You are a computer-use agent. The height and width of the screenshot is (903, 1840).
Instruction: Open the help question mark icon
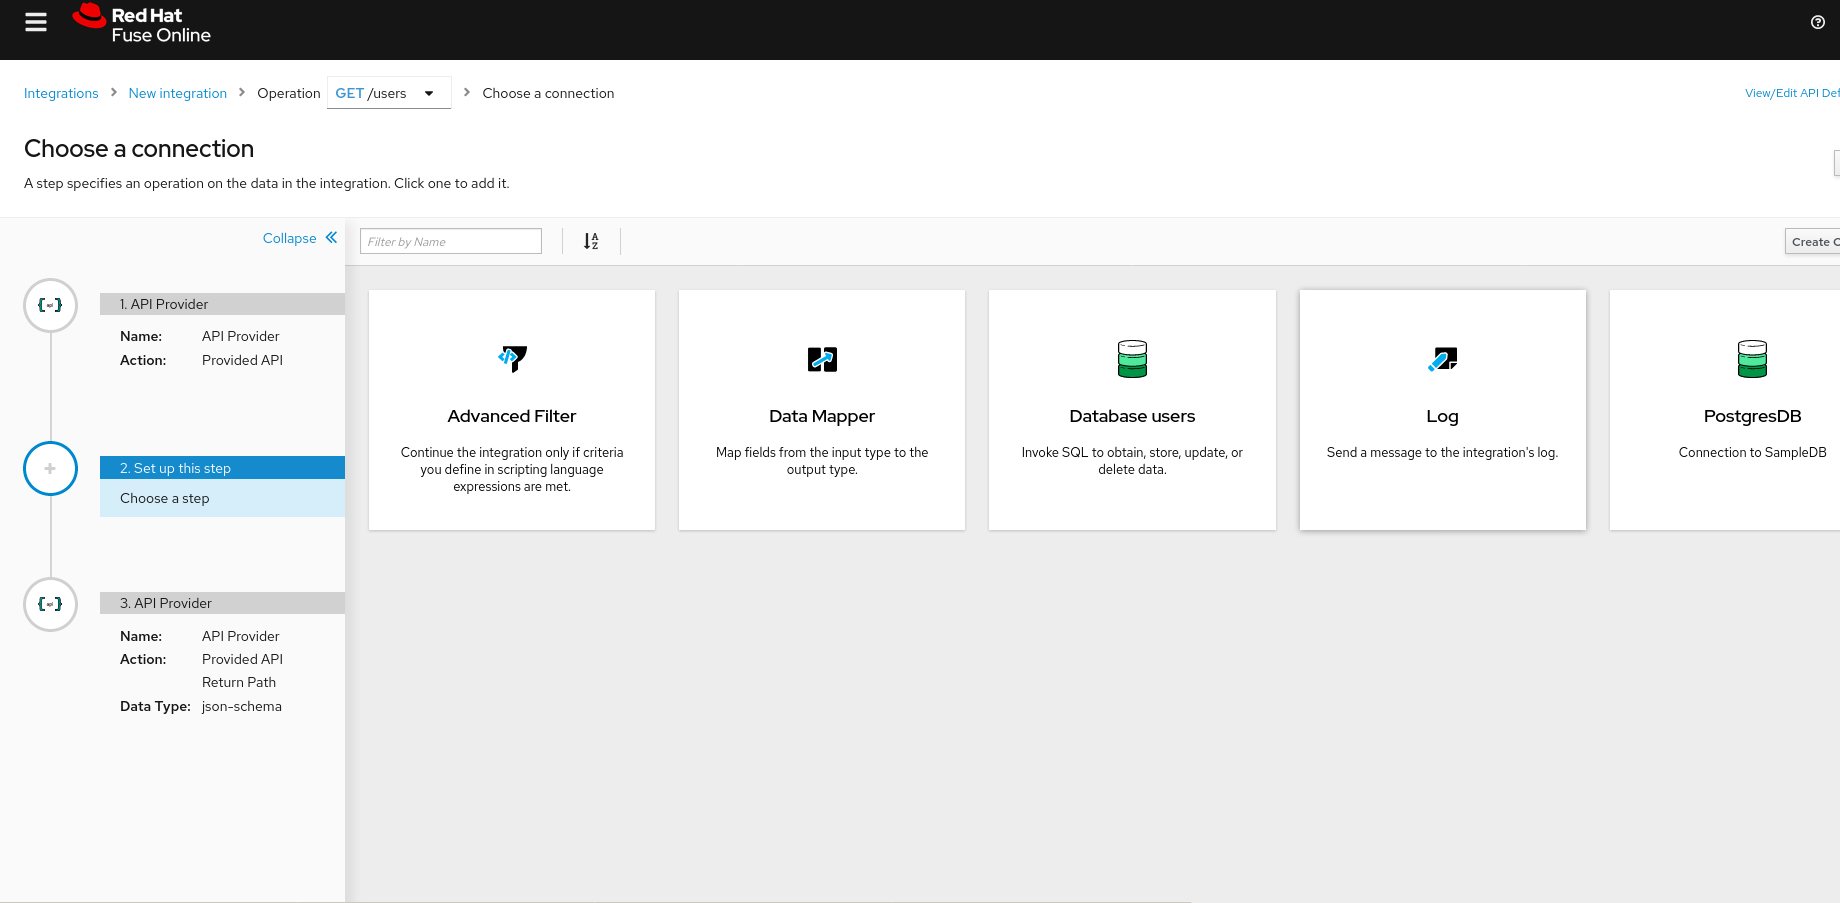1818,22
